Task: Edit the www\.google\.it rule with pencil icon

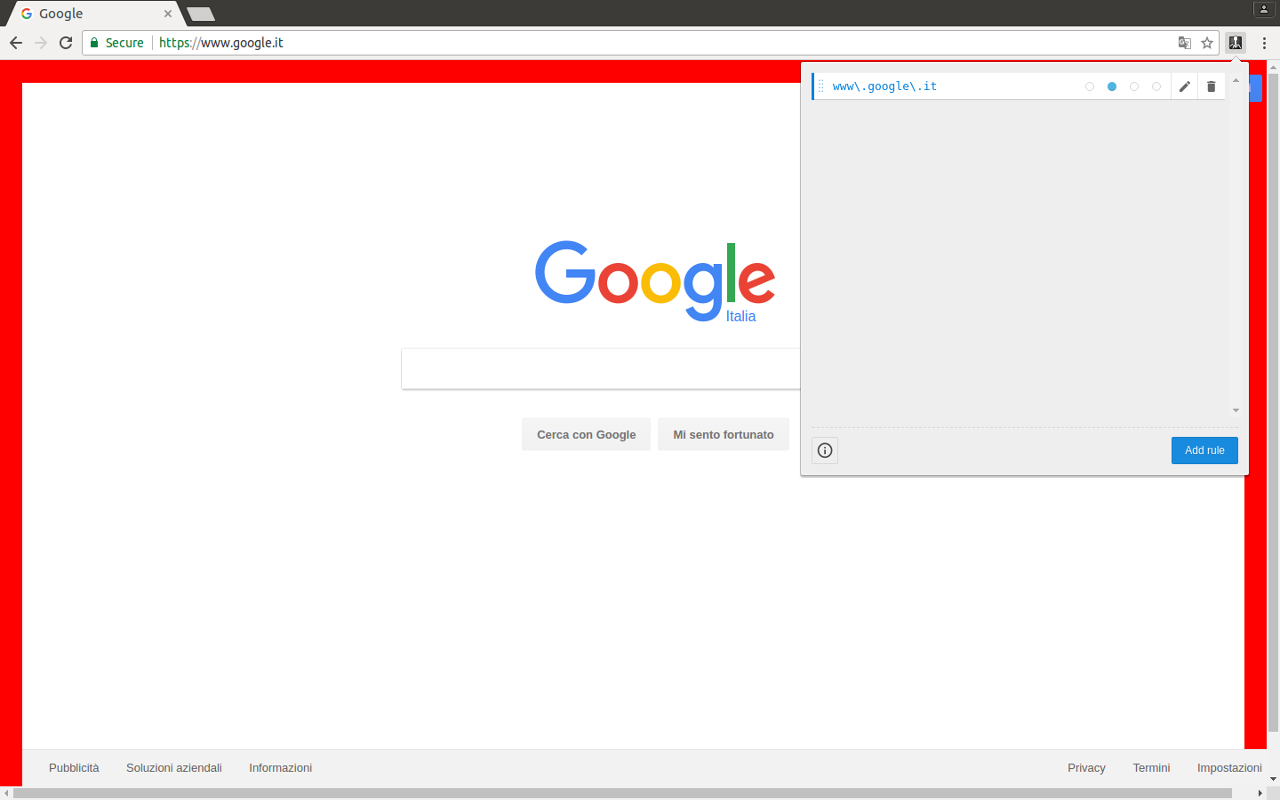Action: (1185, 87)
